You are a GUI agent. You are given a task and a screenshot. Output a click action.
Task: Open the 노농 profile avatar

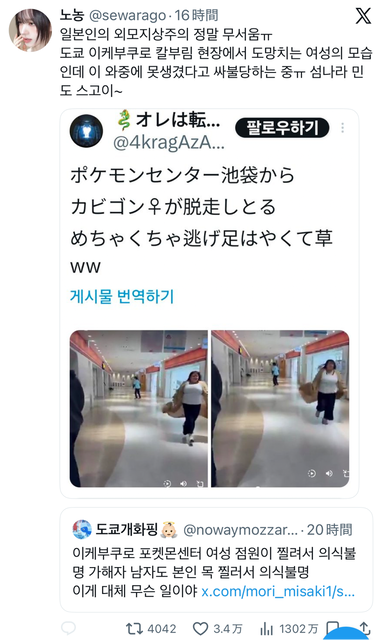[31, 31]
